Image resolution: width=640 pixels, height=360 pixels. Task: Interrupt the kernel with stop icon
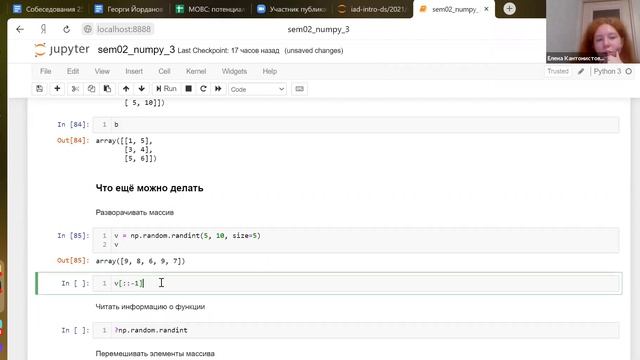[x=189, y=89]
